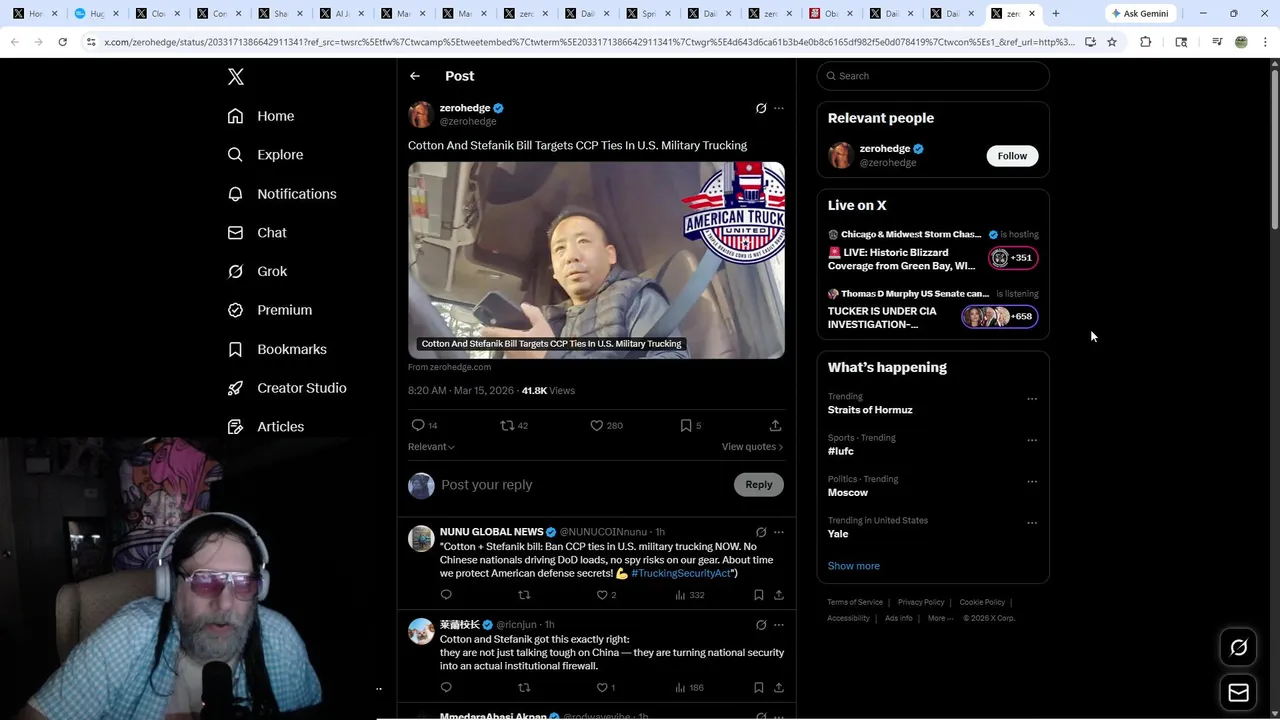Click Ask Gemini button
The height and width of the screenshot is (720, 1280).
(1140, 14)
